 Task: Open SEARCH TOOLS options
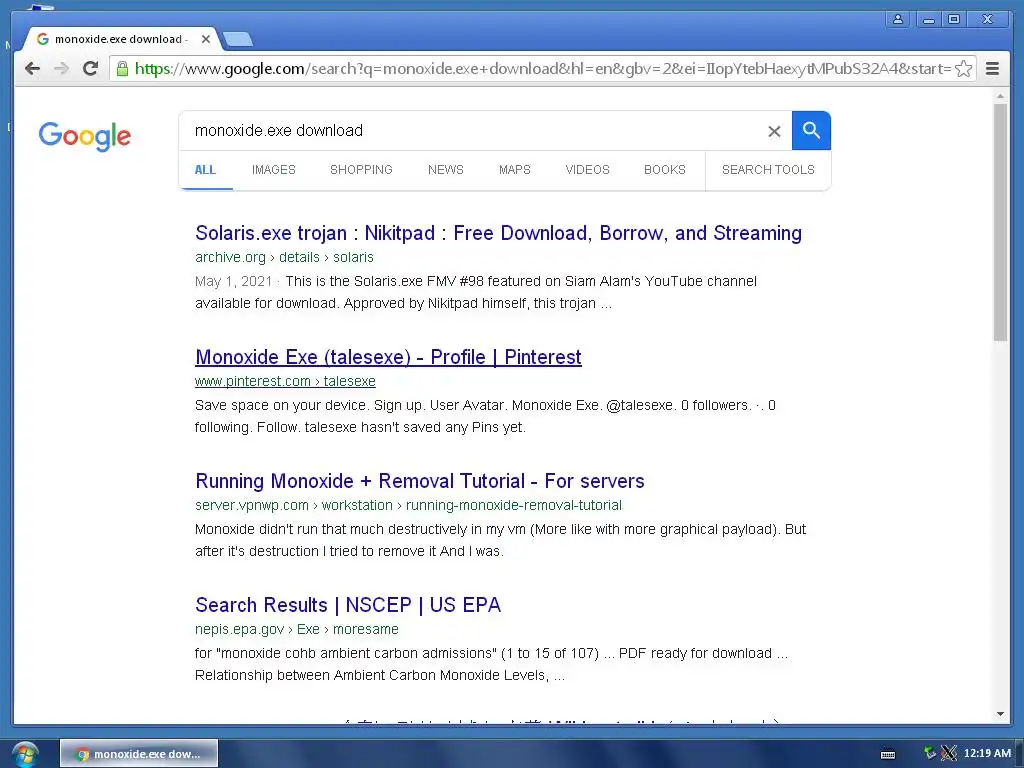768,170
